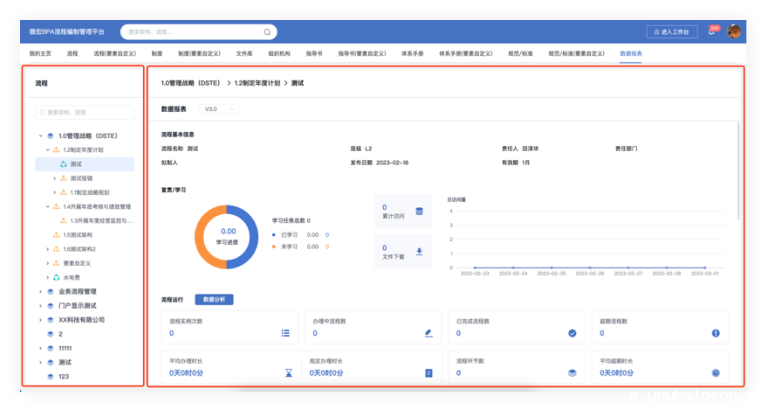The height and width of the screenshot is (411, 768).
Task: Click the 已完成流程数 checkmark icon
Action: (572, 333)
